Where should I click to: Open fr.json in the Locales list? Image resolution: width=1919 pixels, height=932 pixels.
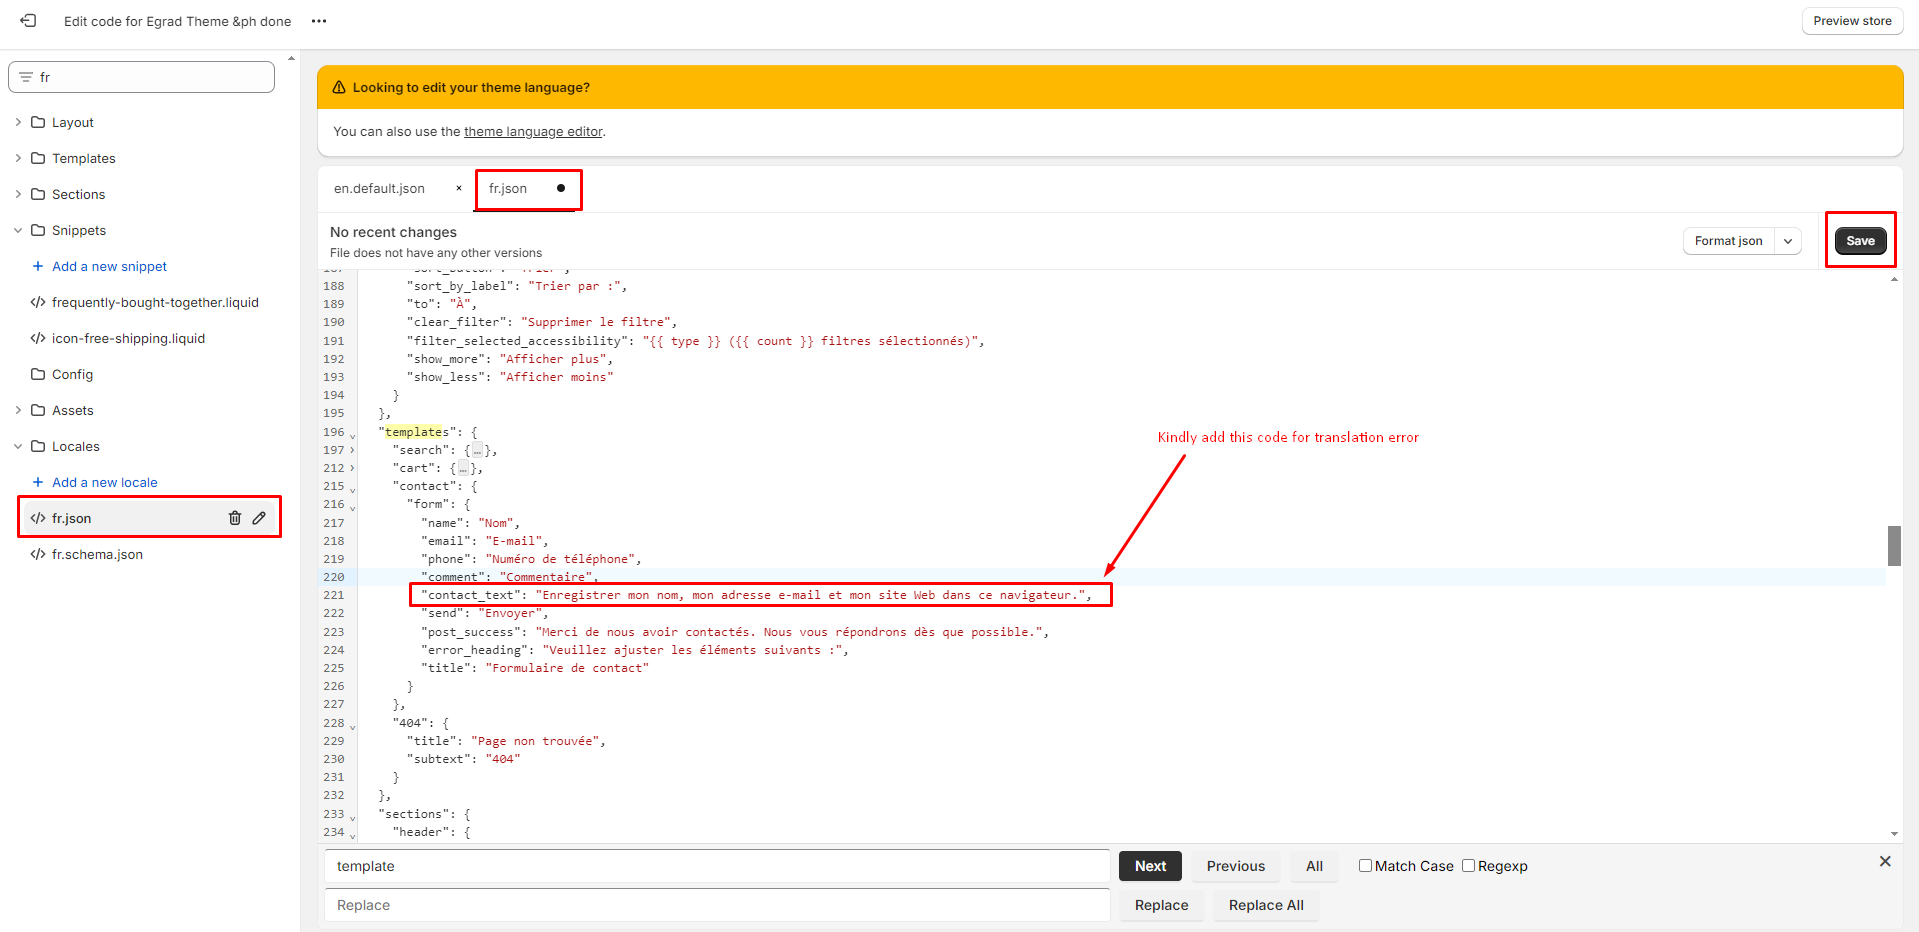point(72,518)
